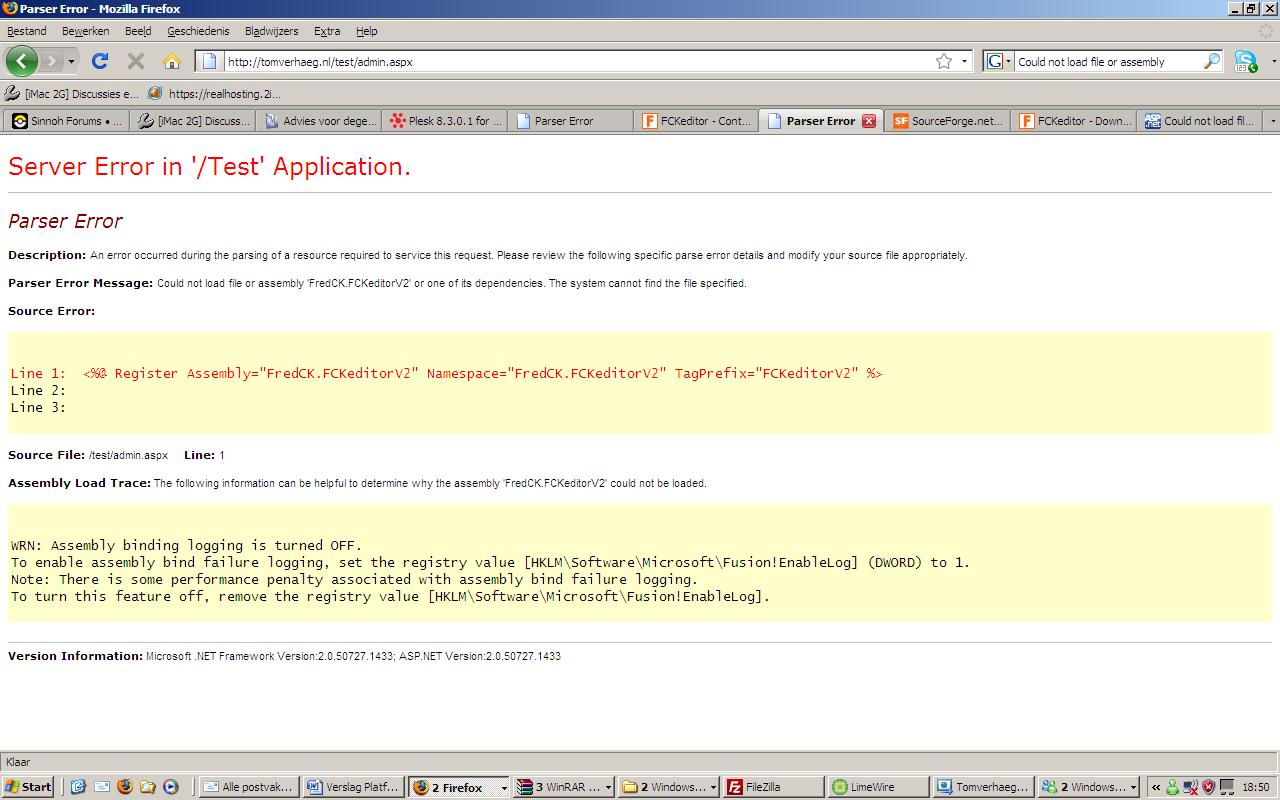The height and width of the screenshot is (800, 1280).
Task: Click the 18:50 system clock
Action: tap(1257, 787)
